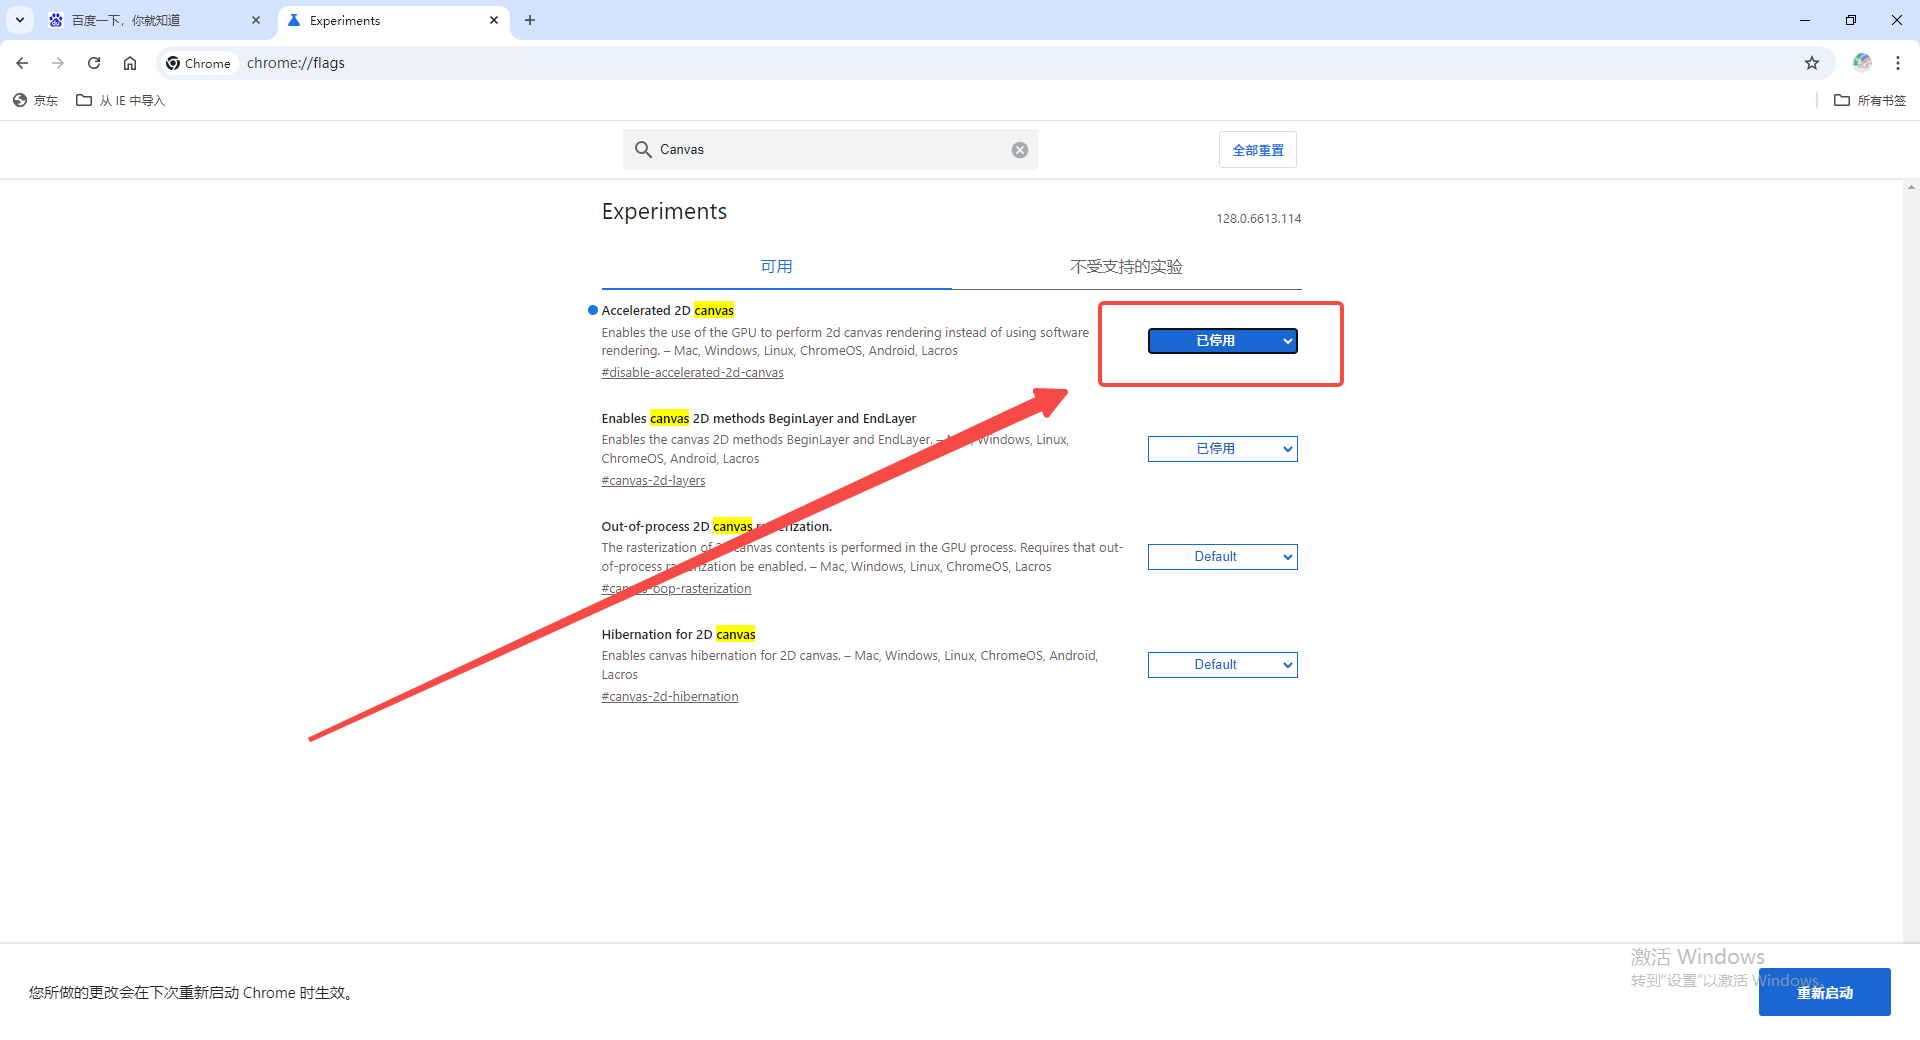Click the 重新启动 relaunch button
The height and width of the screenshot is (1040, 1920).
(1824, 992)
